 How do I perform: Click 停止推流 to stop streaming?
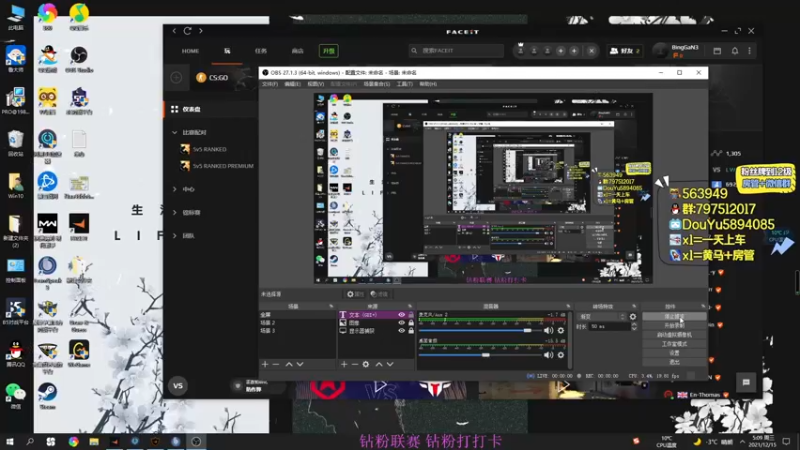(674, 316)
